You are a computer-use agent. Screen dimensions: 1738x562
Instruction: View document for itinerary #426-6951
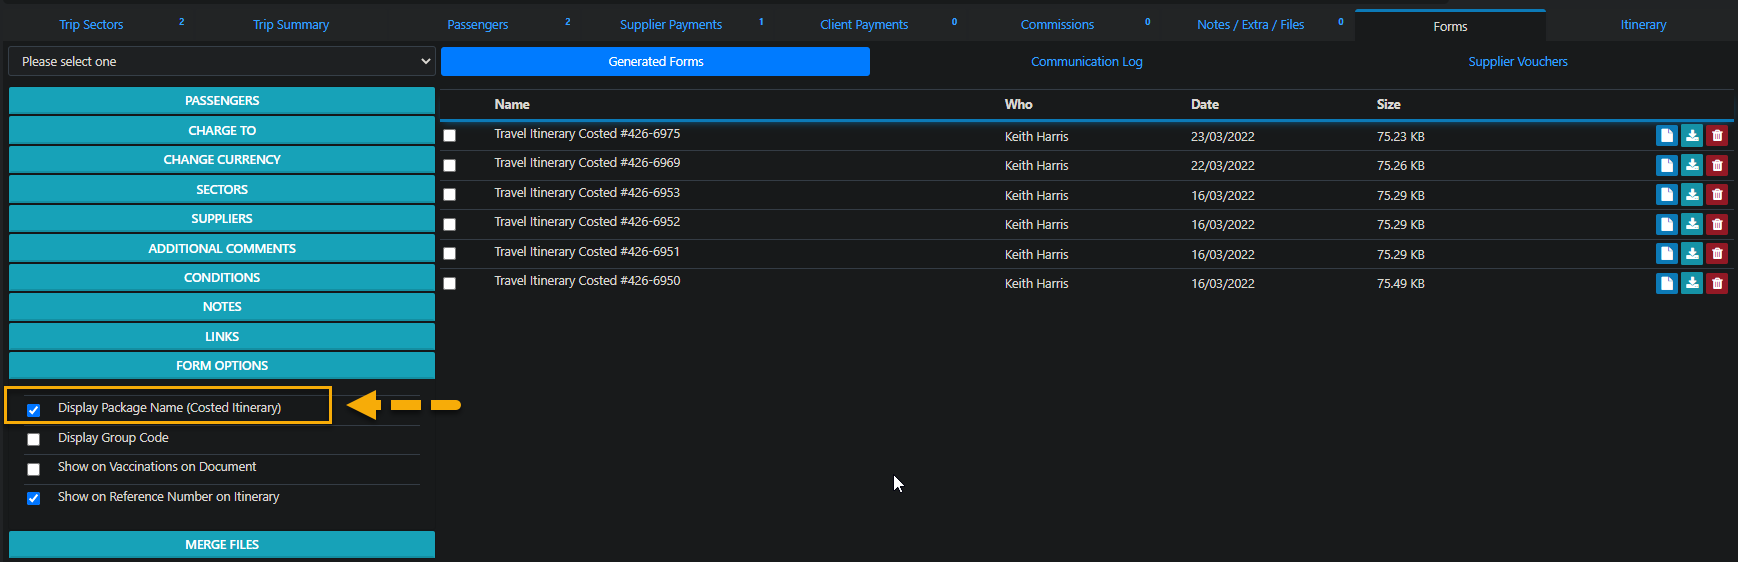(1666, 254)
